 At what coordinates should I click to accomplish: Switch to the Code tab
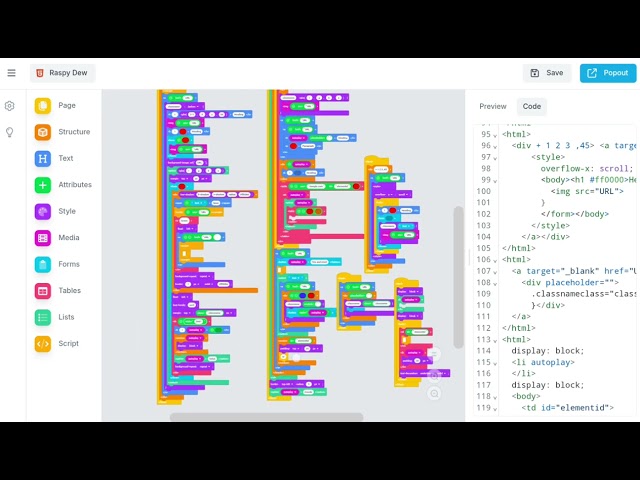(x=532, y=106)
